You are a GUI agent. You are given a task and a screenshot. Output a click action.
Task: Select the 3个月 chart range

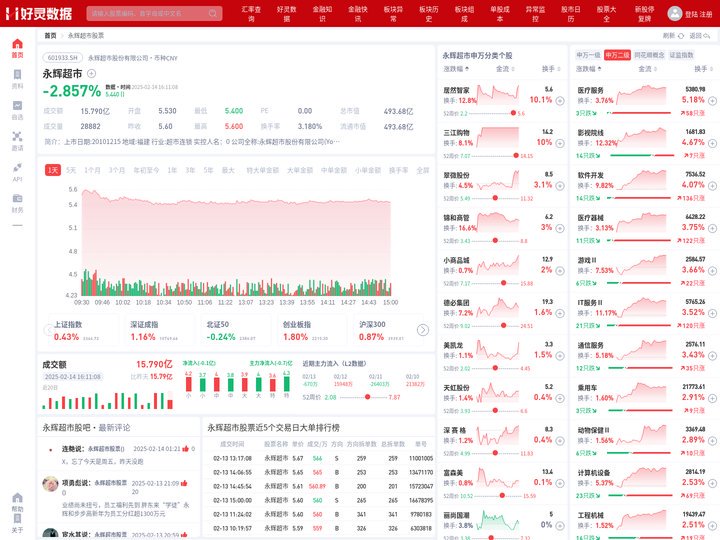(x=117, y=170)
